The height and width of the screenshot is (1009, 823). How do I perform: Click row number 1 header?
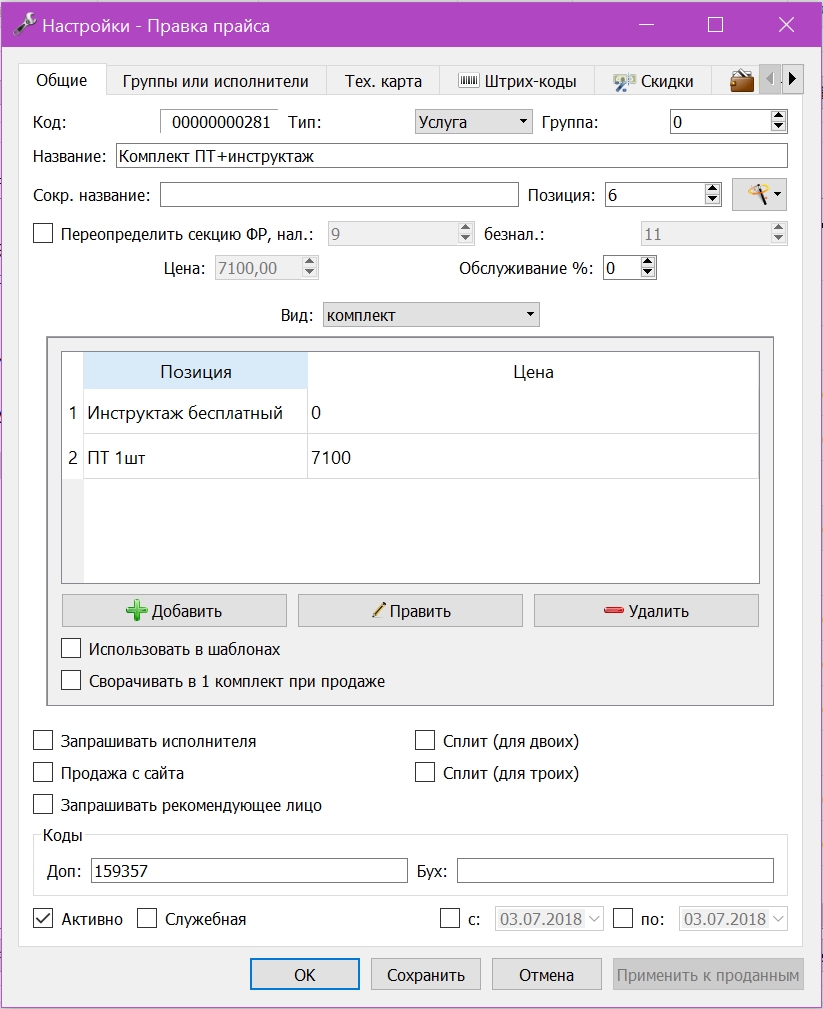click(73, 412)
